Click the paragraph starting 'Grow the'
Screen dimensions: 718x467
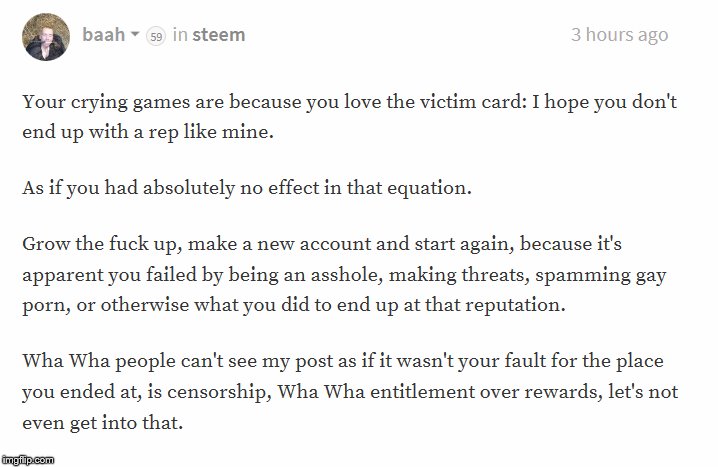click(x=344, y=274)
